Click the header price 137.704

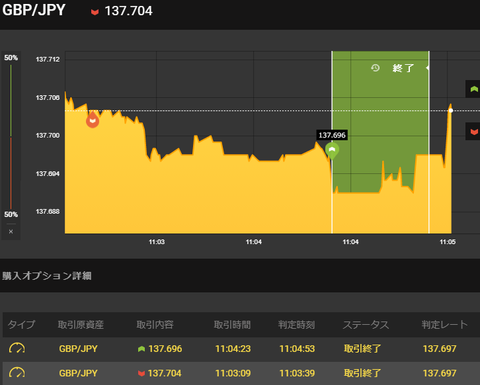128,11
